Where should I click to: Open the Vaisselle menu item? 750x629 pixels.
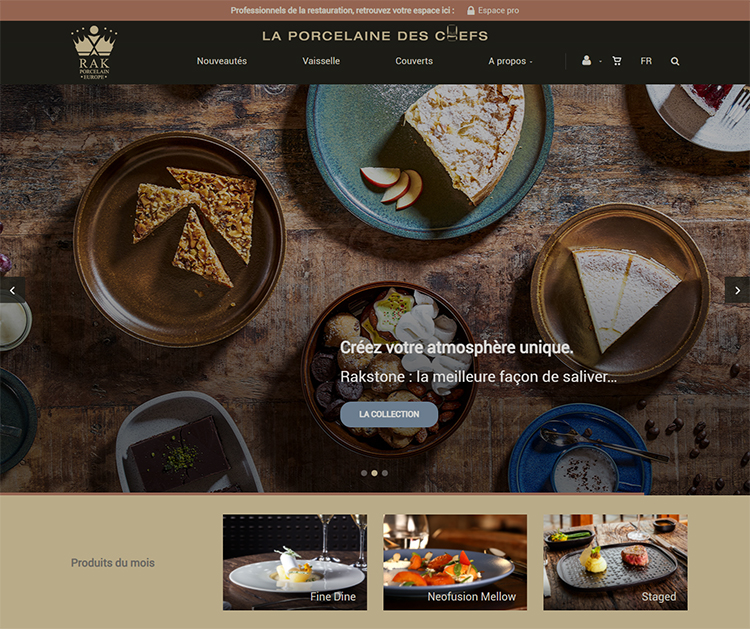point(321,61)
